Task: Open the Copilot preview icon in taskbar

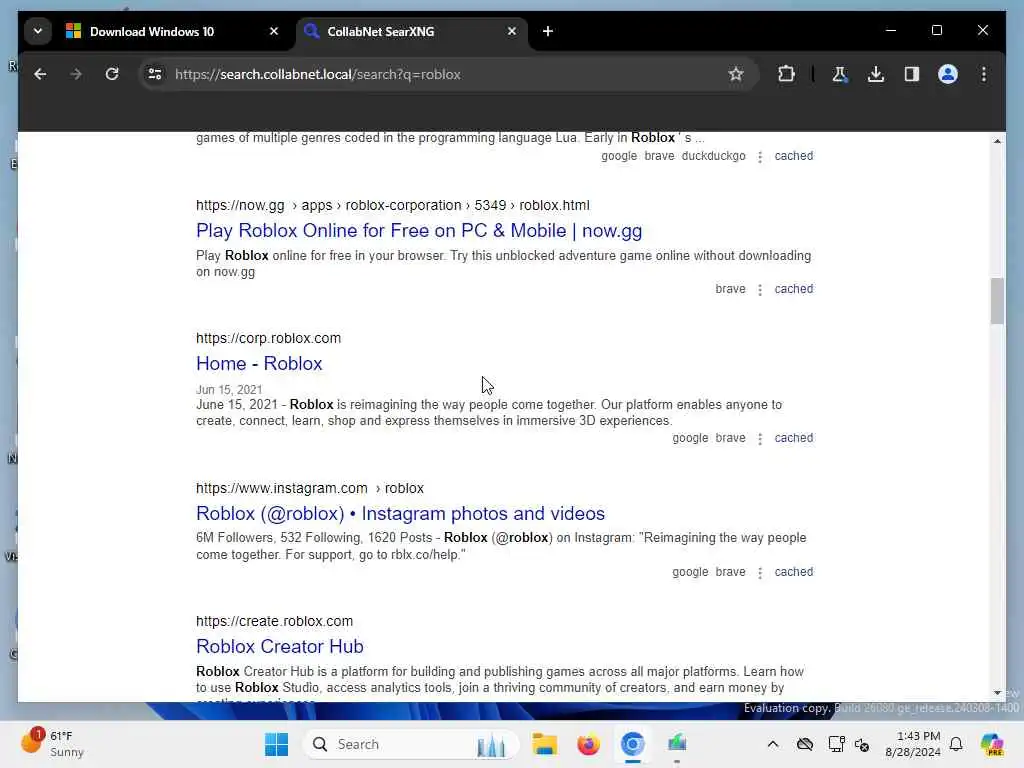Action: click(992, 744)
